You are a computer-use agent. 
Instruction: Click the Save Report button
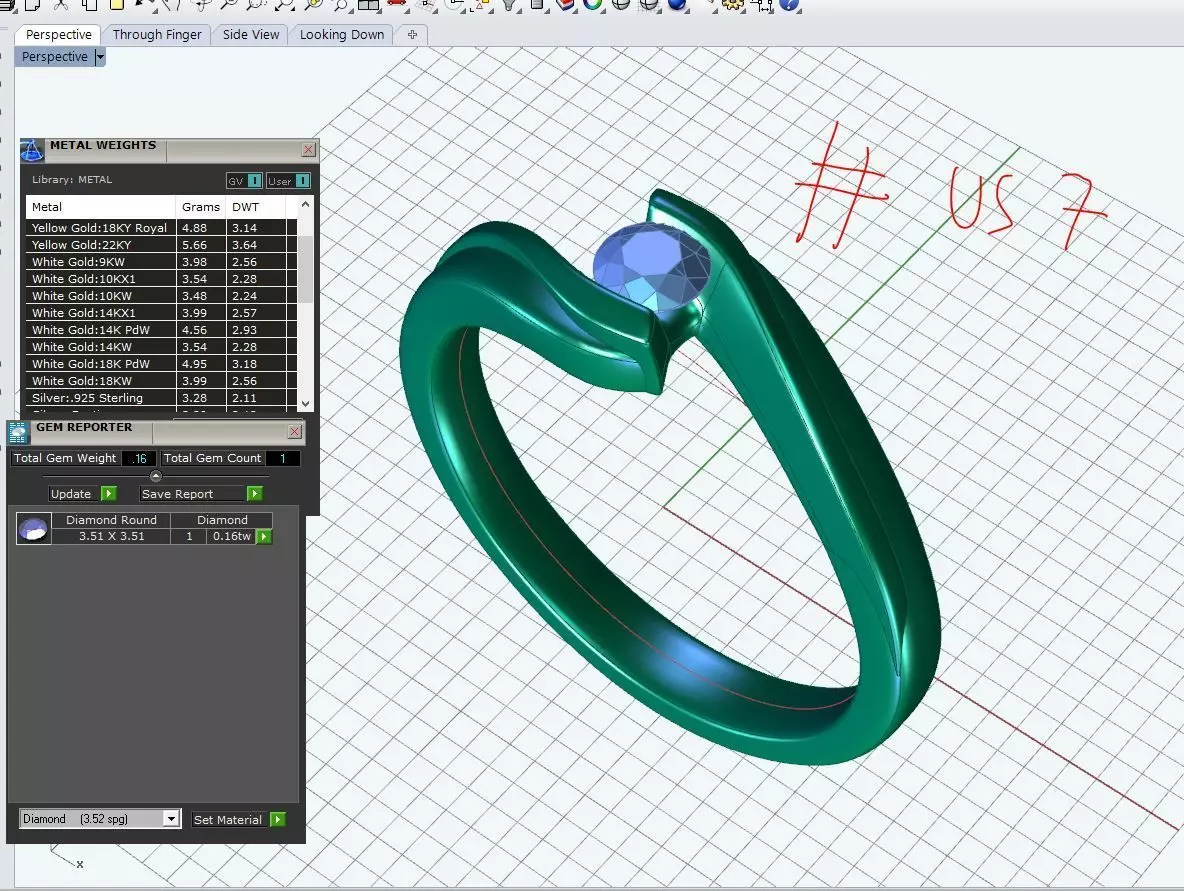(193, 494)
